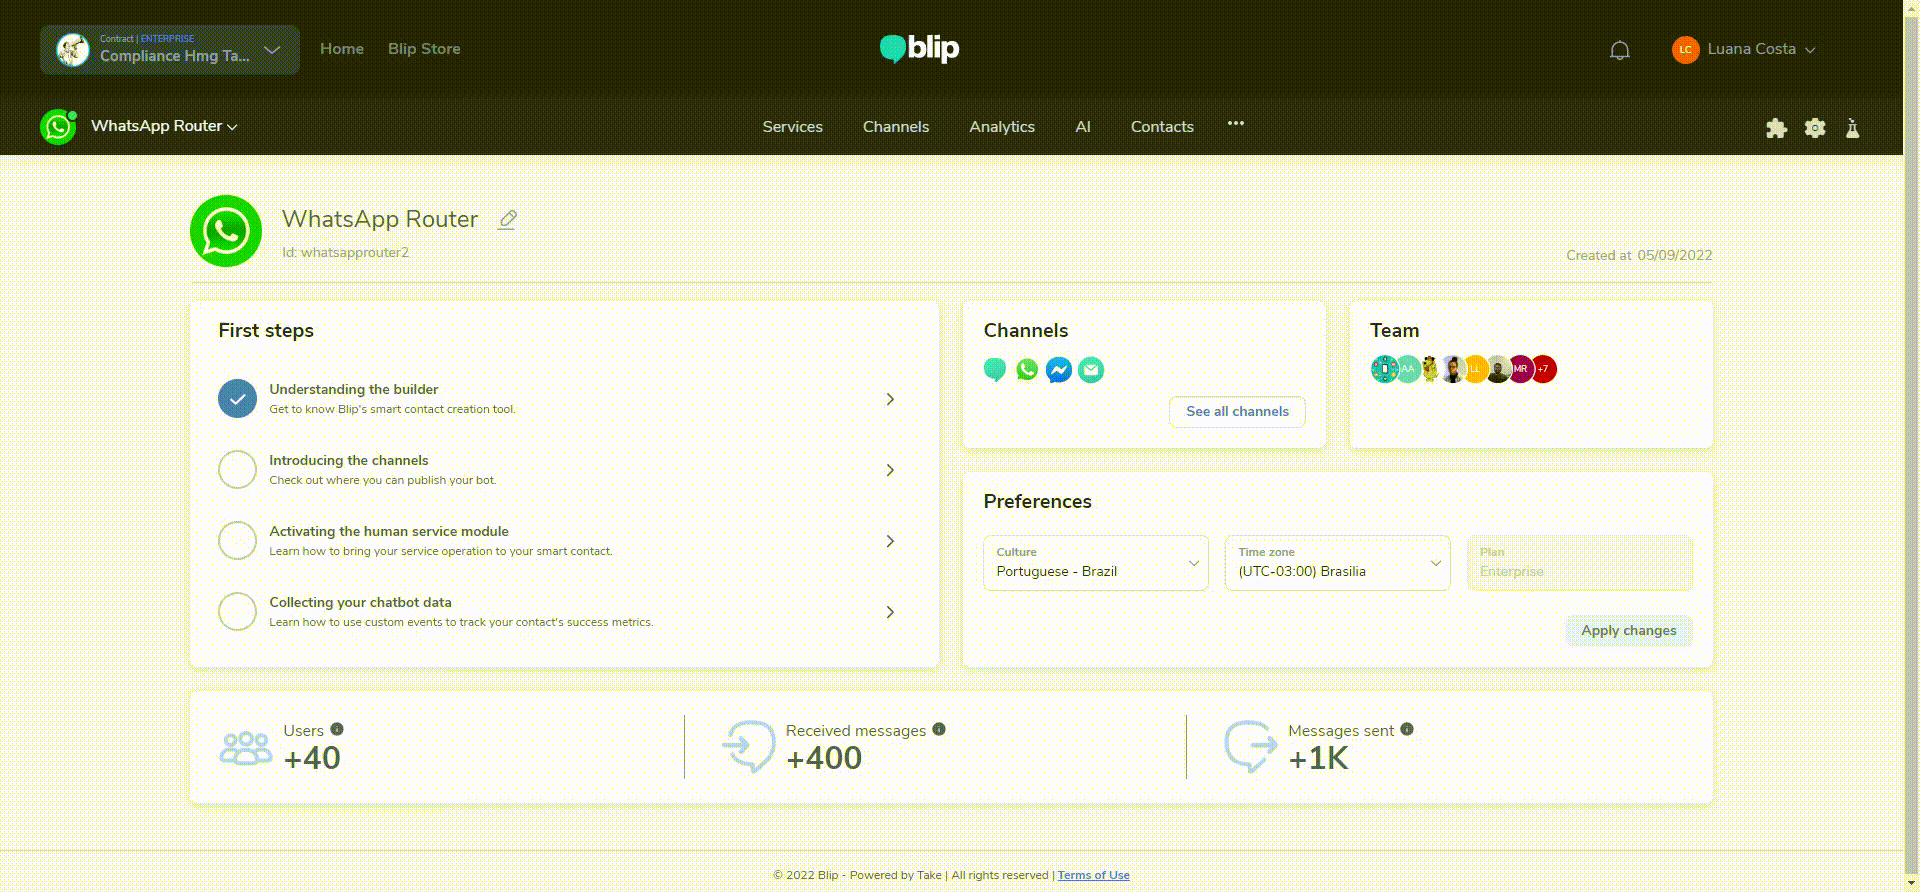Expand Collecting your chatbot data arrow
1920x892 pixels.
coord(890,612)
